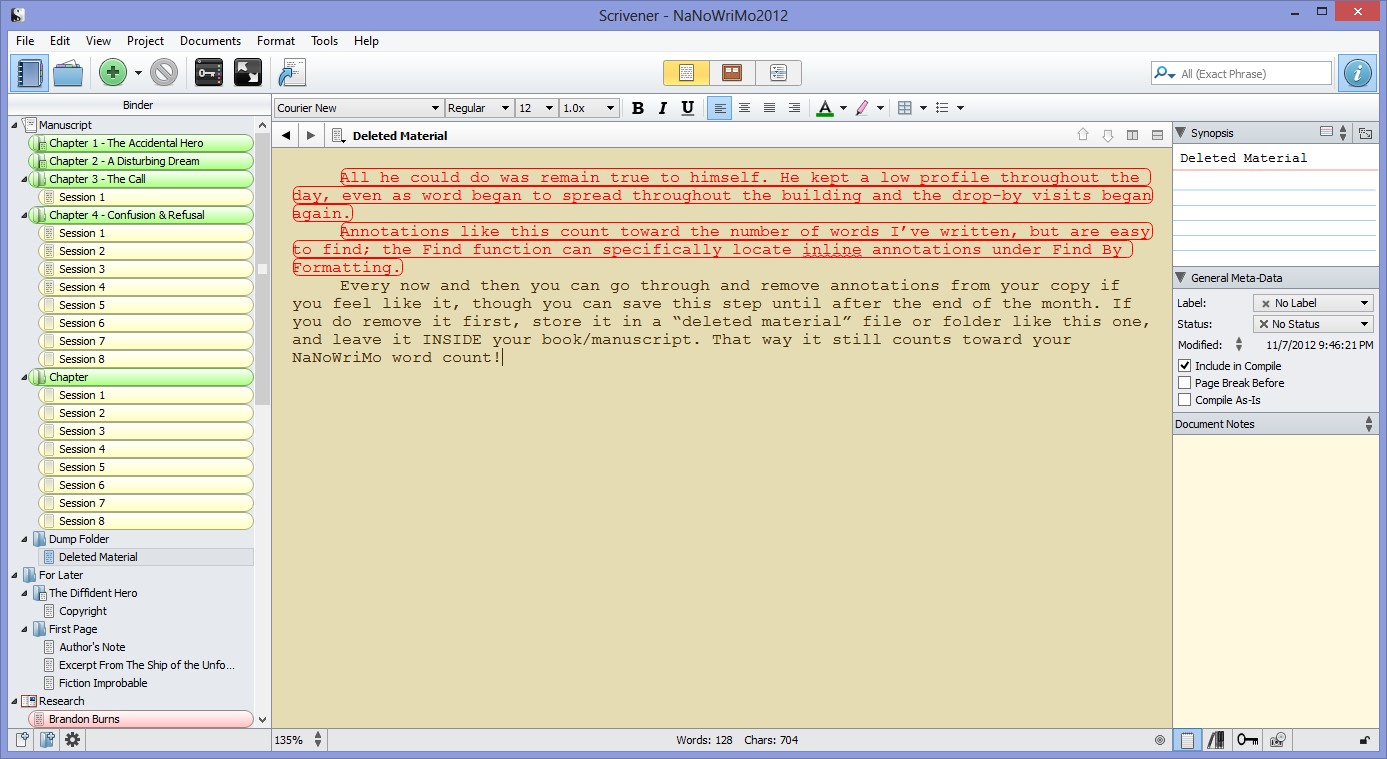Toggle Bold formatting
Screen dimensions: 1387x759
pos(638,108)
